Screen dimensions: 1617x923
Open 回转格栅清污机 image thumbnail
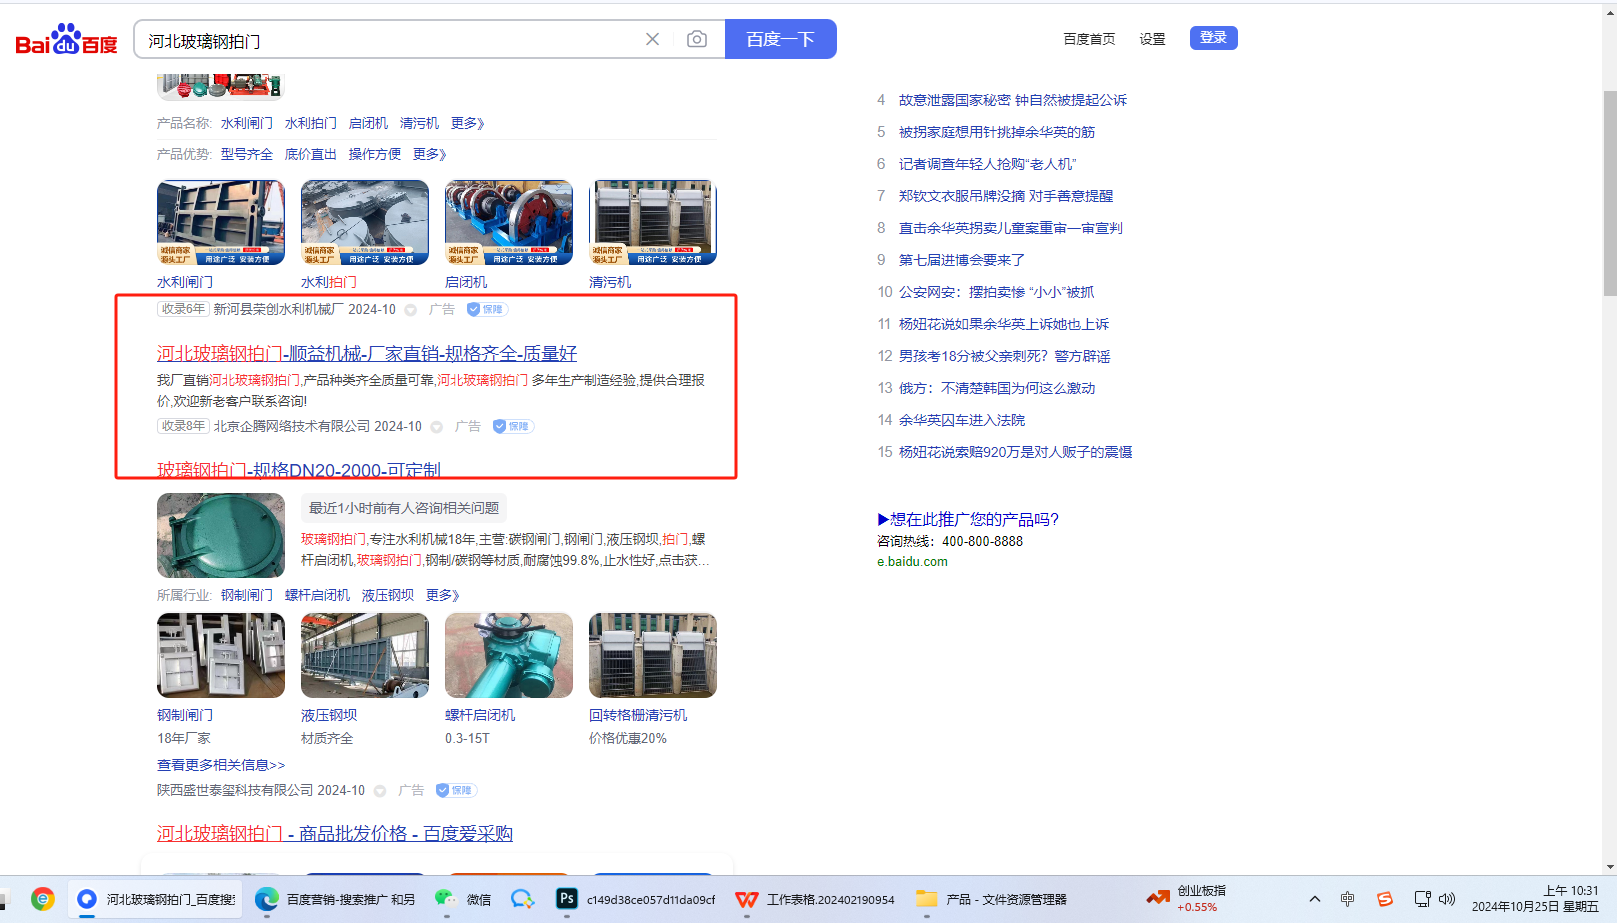(x=653, y=655)
